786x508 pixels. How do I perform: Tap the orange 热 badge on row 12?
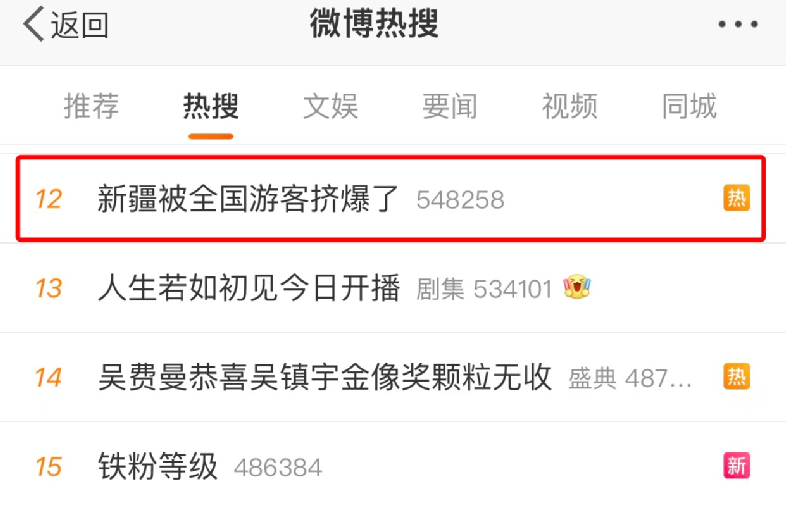point(736,198)
